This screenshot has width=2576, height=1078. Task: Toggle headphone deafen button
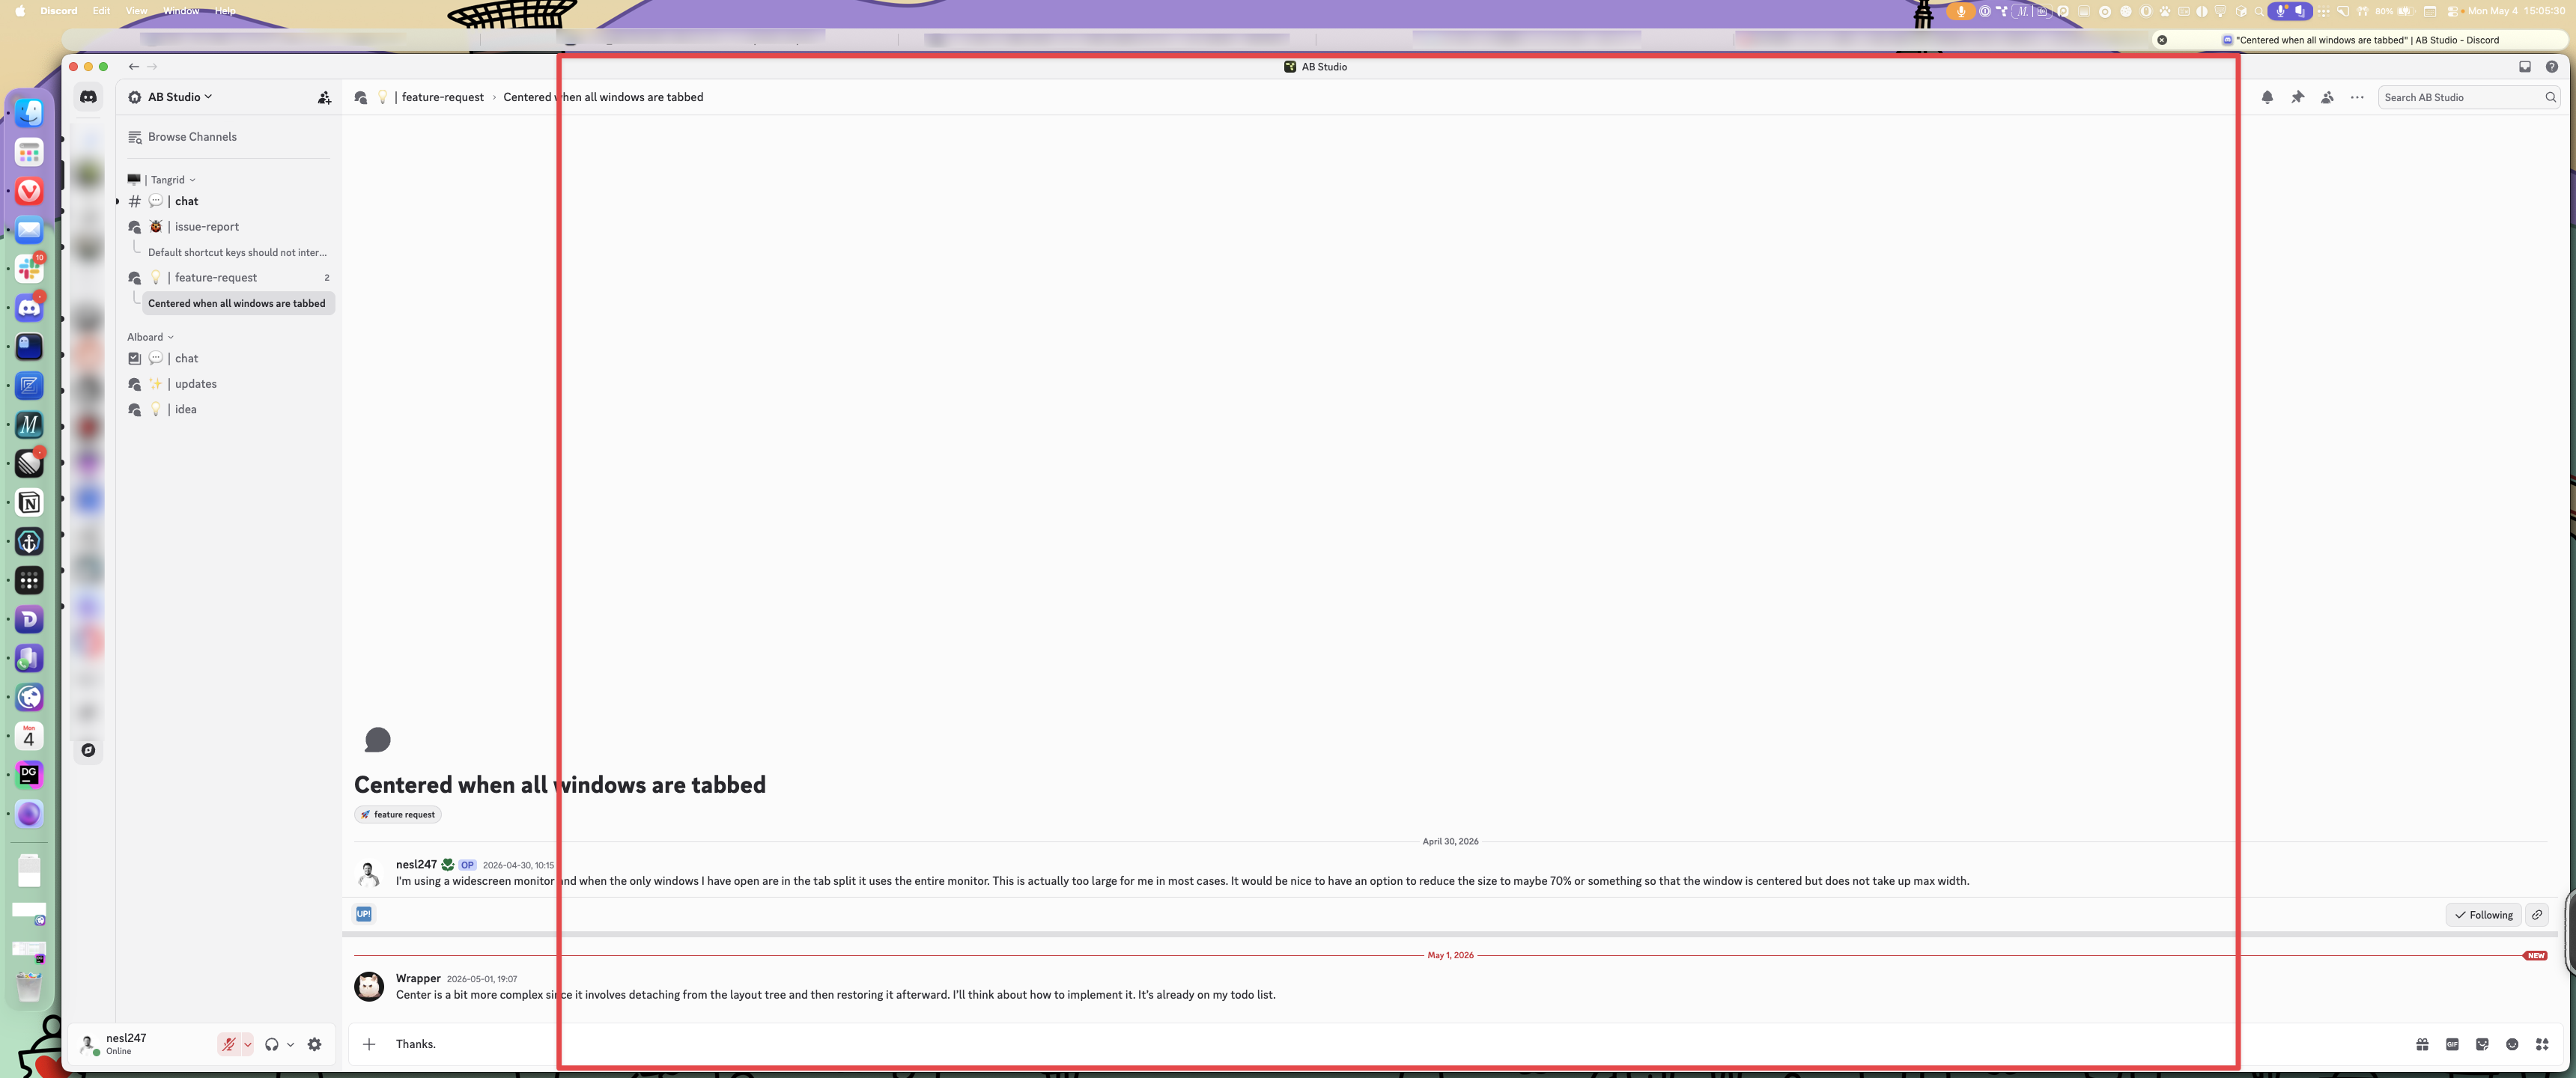tap(271, 1044)
